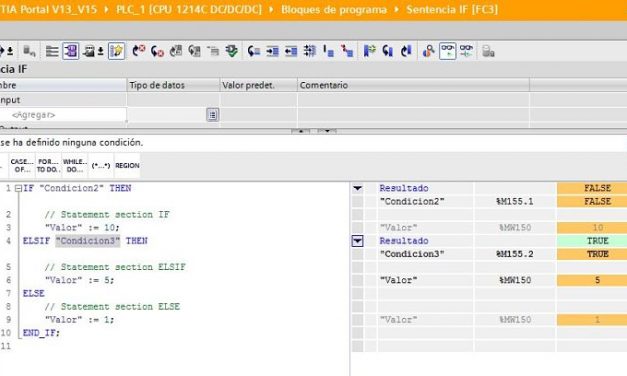Screen dimensions: 627x376
Task: Click the glasses with arrows monitoring icon
Action: 466,51
